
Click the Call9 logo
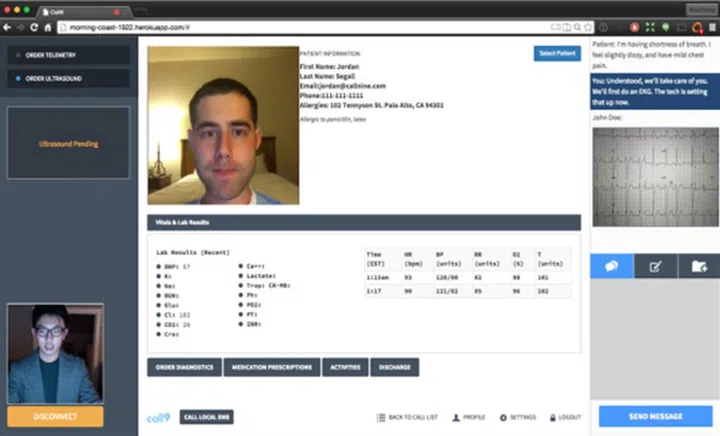coord(158,417)
